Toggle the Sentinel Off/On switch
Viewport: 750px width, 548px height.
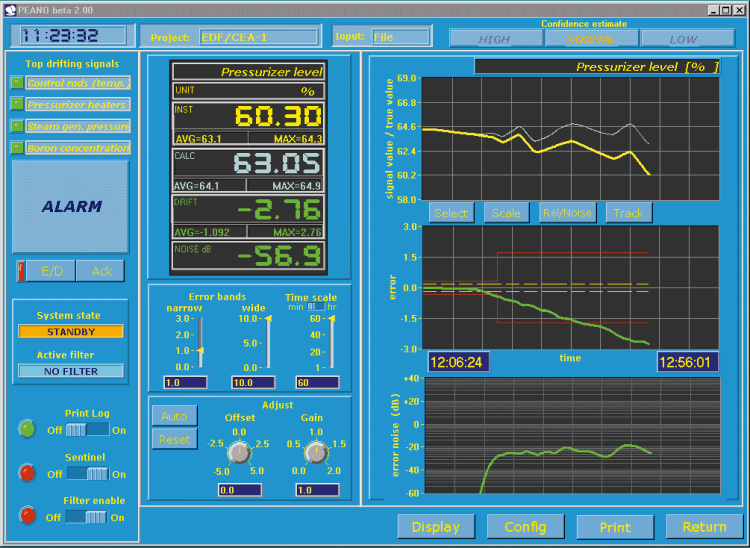[95, 473]
